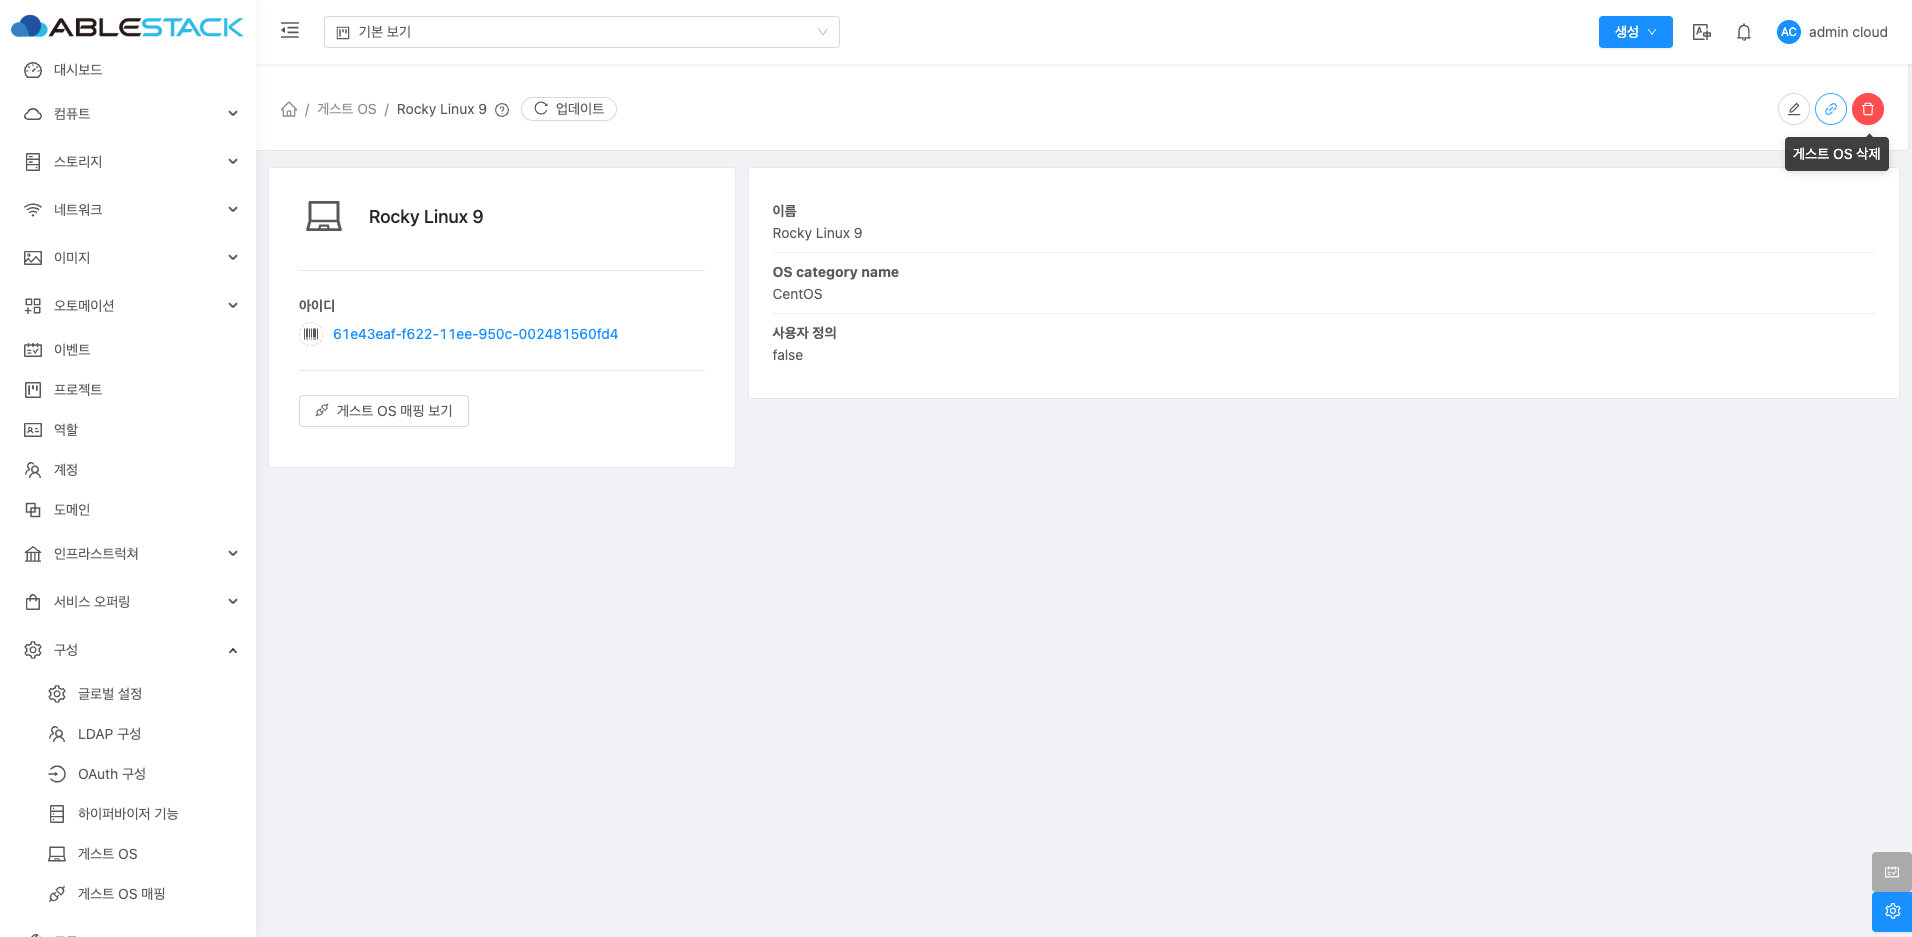Expand the 오토메이션 sidebar menu
1912x937 pixels.
128,306
